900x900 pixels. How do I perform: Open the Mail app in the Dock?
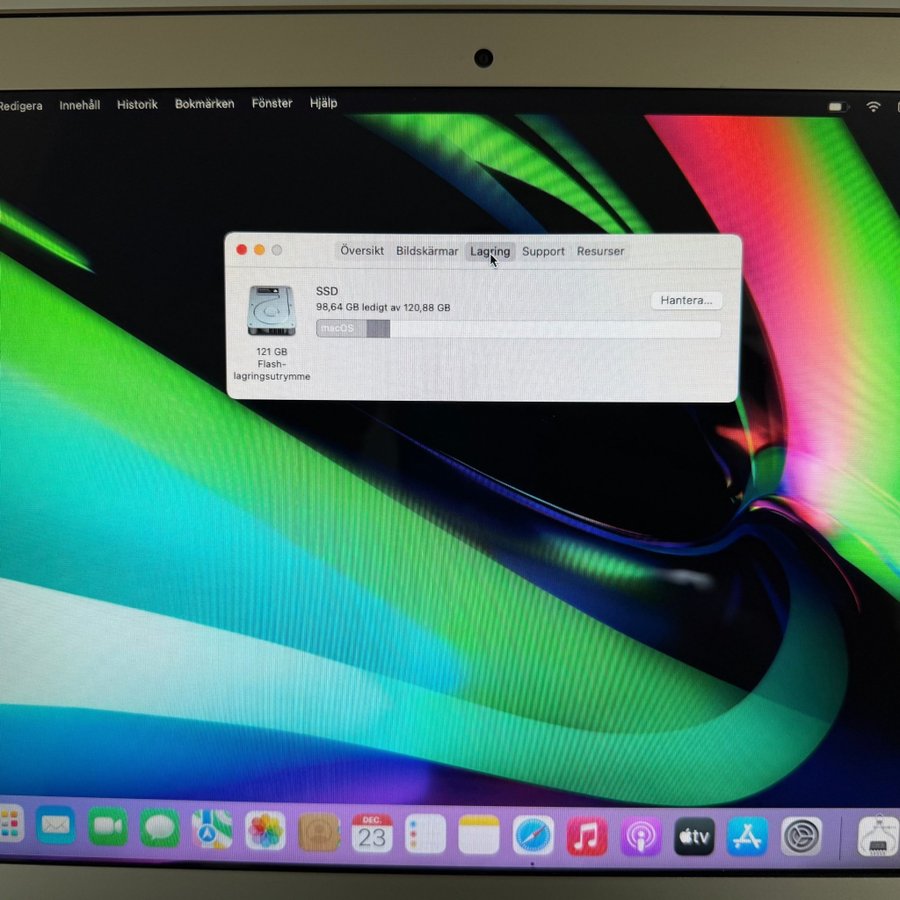tap(56, 827)
